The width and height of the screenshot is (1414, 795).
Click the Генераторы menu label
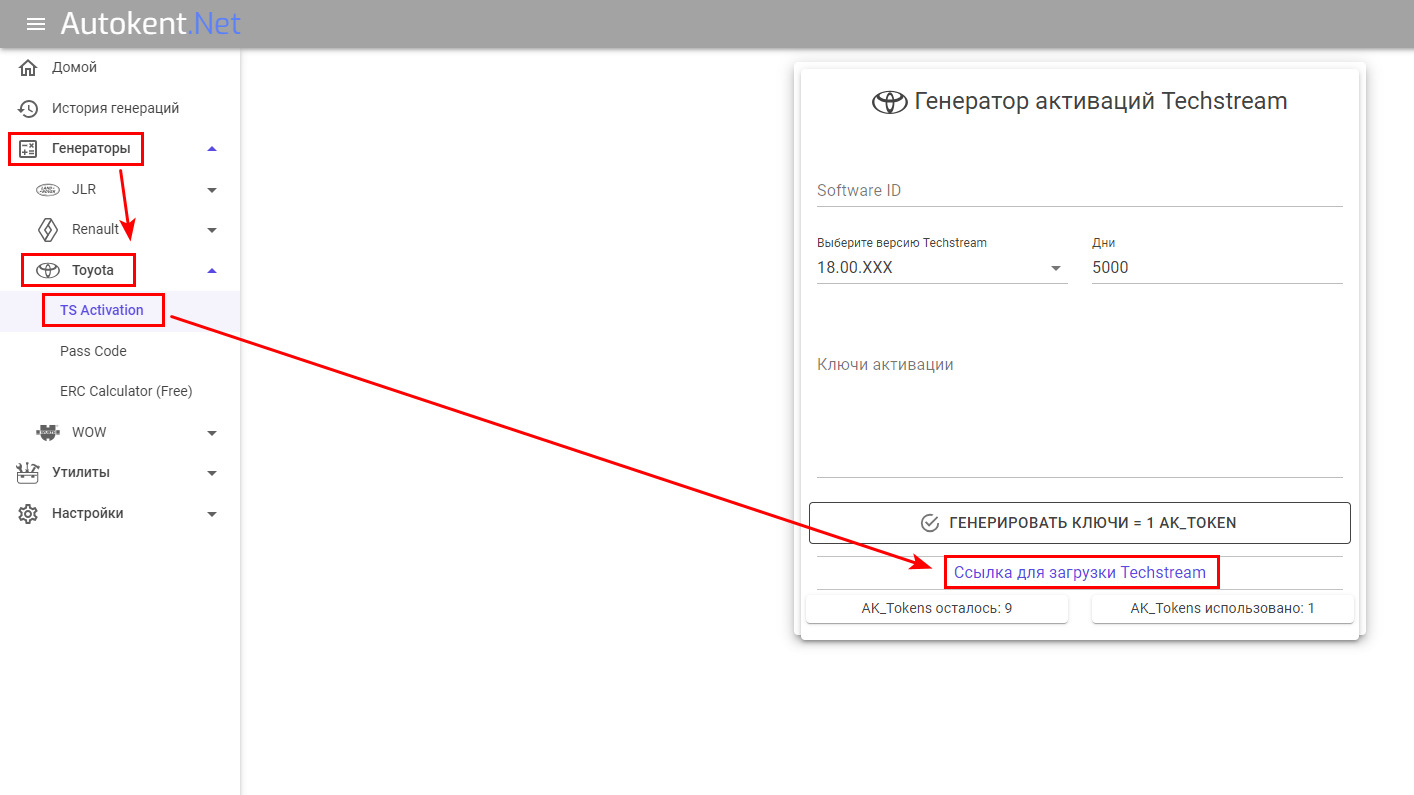(91, 149)
